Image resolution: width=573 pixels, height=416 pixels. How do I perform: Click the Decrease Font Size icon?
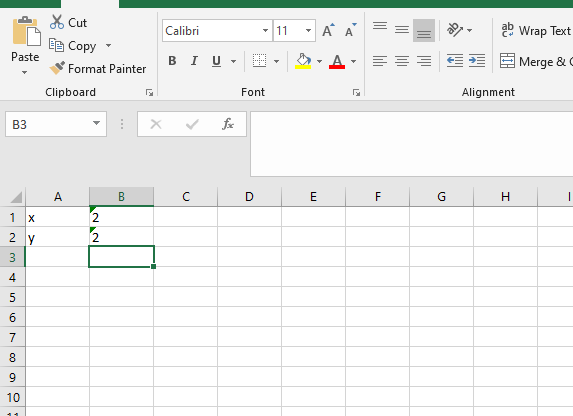[x=350, y=30]
